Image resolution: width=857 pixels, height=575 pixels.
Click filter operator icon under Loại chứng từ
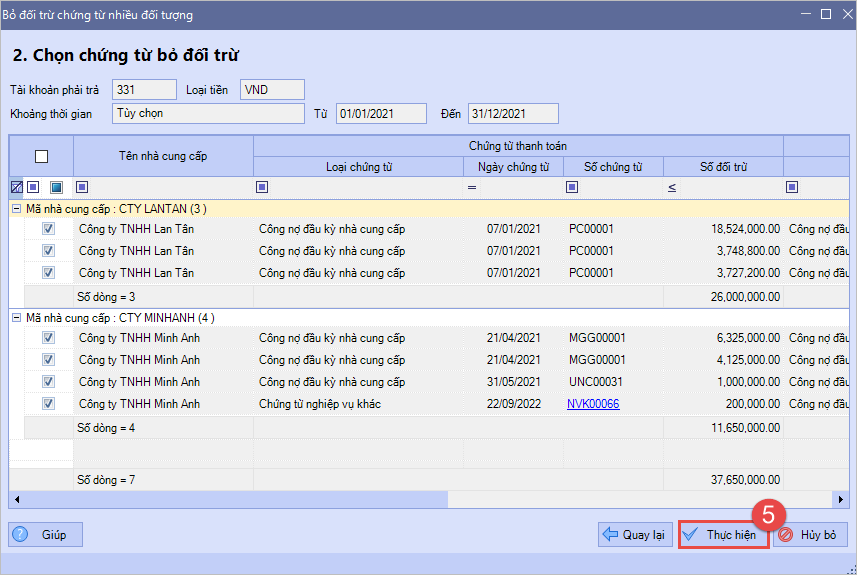pyautogui.click(x=262, y=187)
